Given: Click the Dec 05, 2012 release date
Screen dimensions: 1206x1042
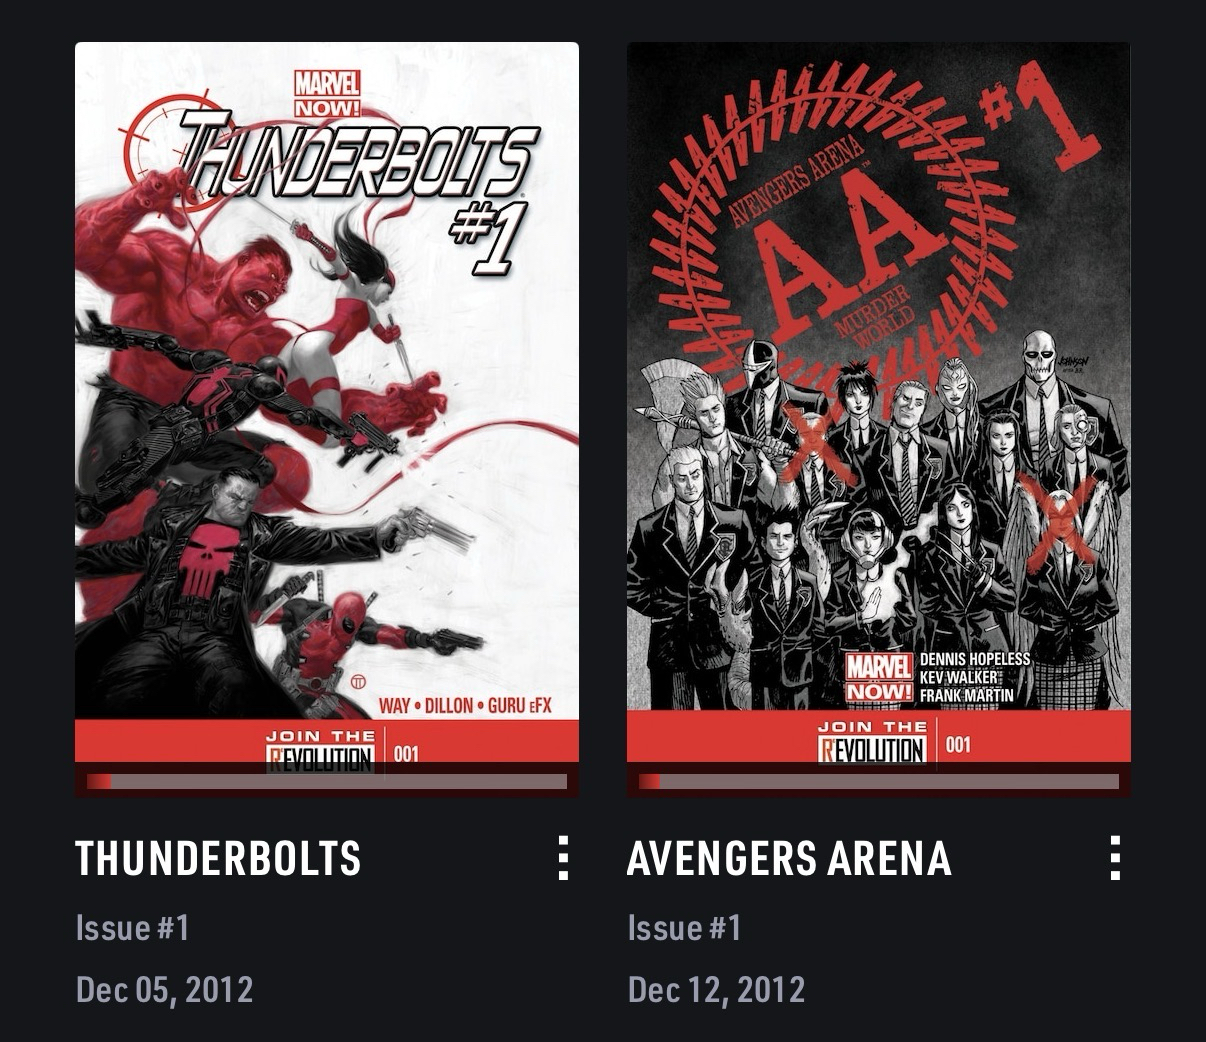Looking at the screenshot, I should [165, 990].
